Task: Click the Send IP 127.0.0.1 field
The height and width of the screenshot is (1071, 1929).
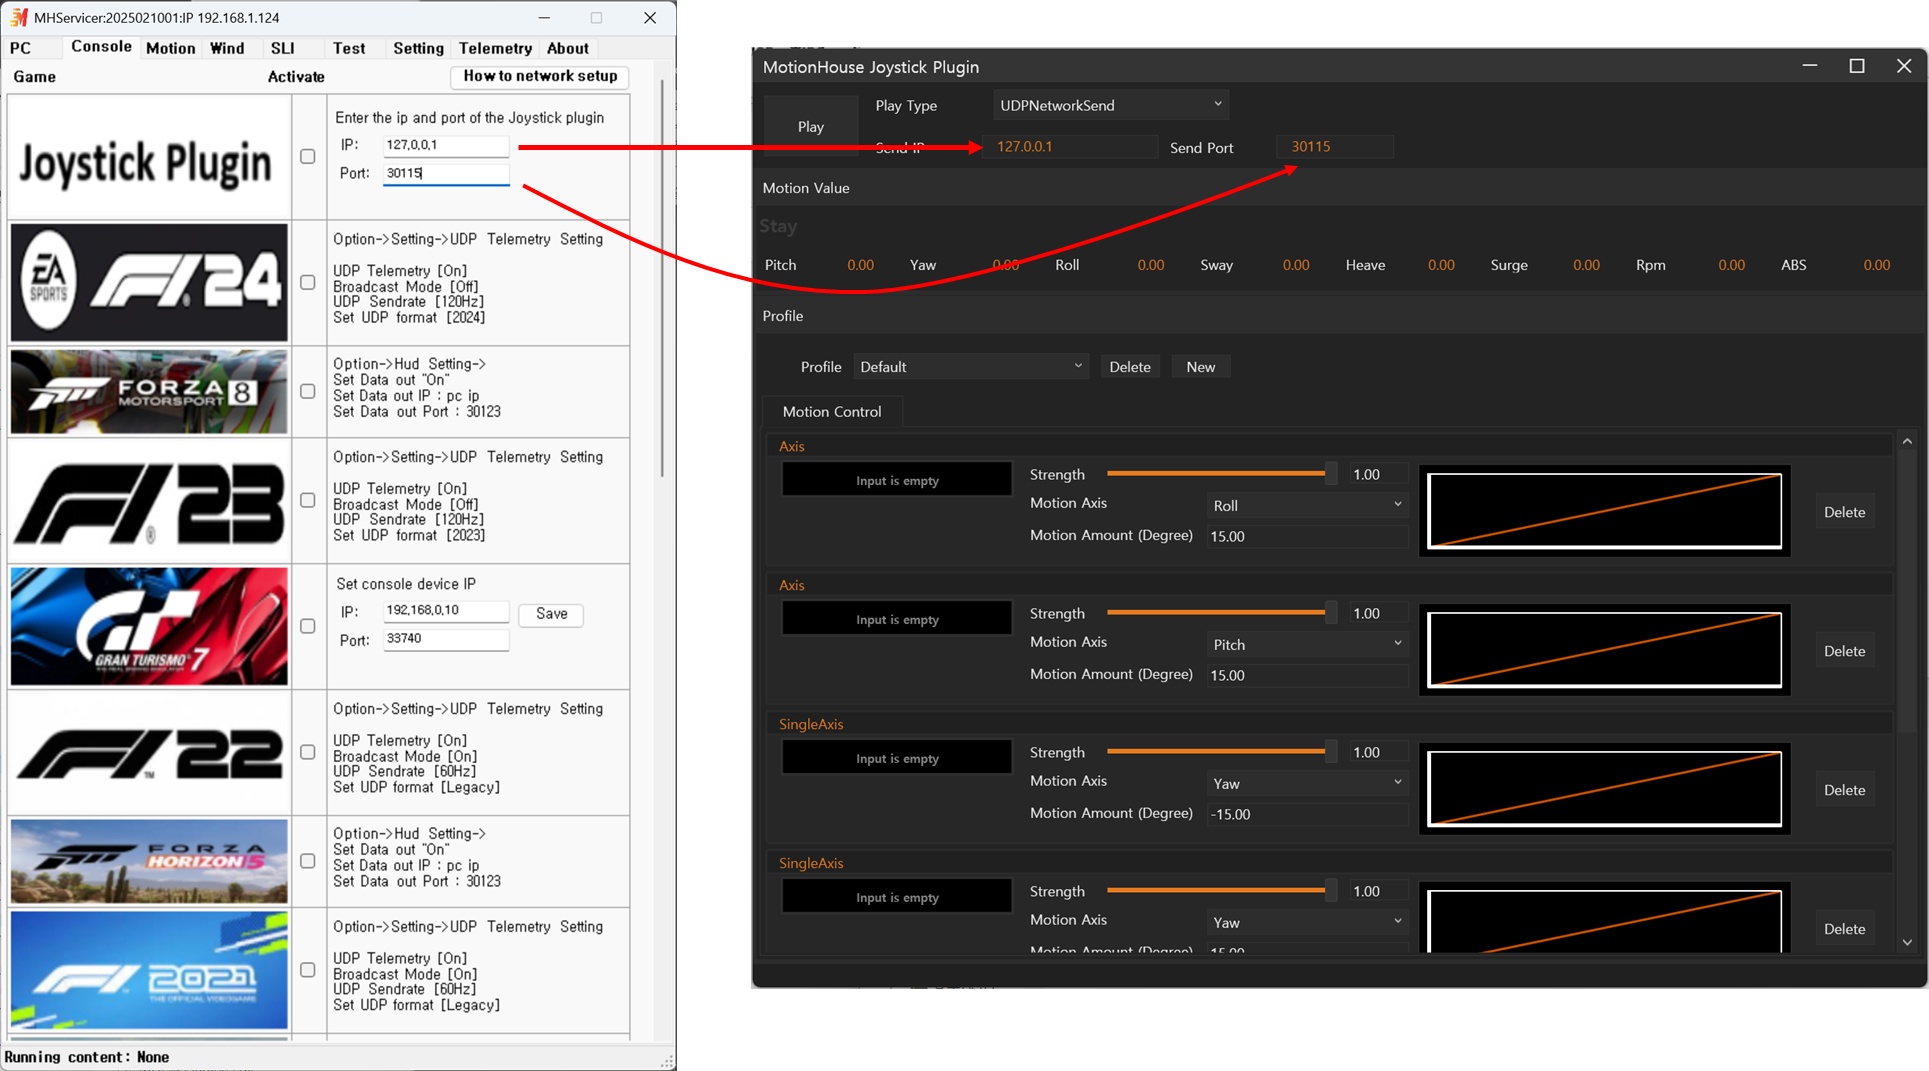Action: (x=1069, y=147)
